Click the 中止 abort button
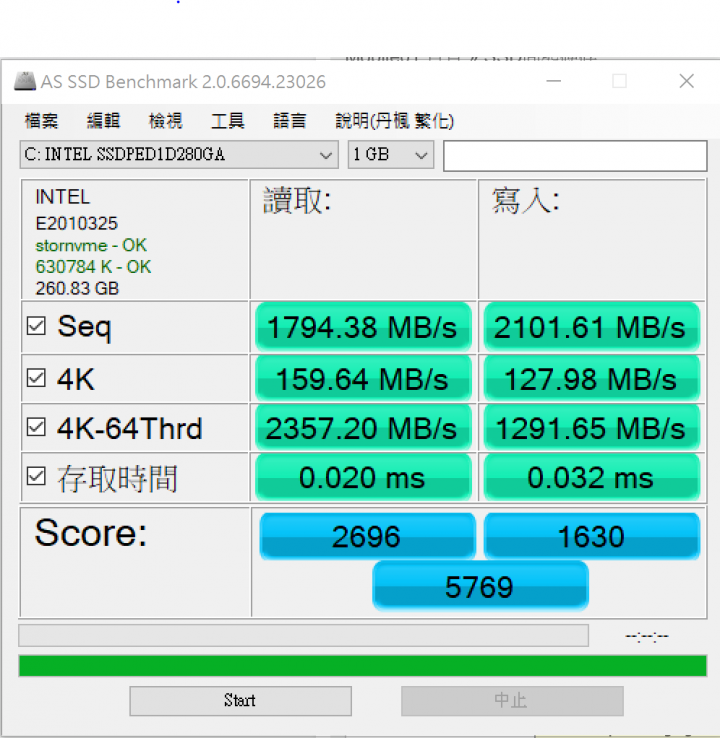Screen dimensions: 720x738 point(512,701)
